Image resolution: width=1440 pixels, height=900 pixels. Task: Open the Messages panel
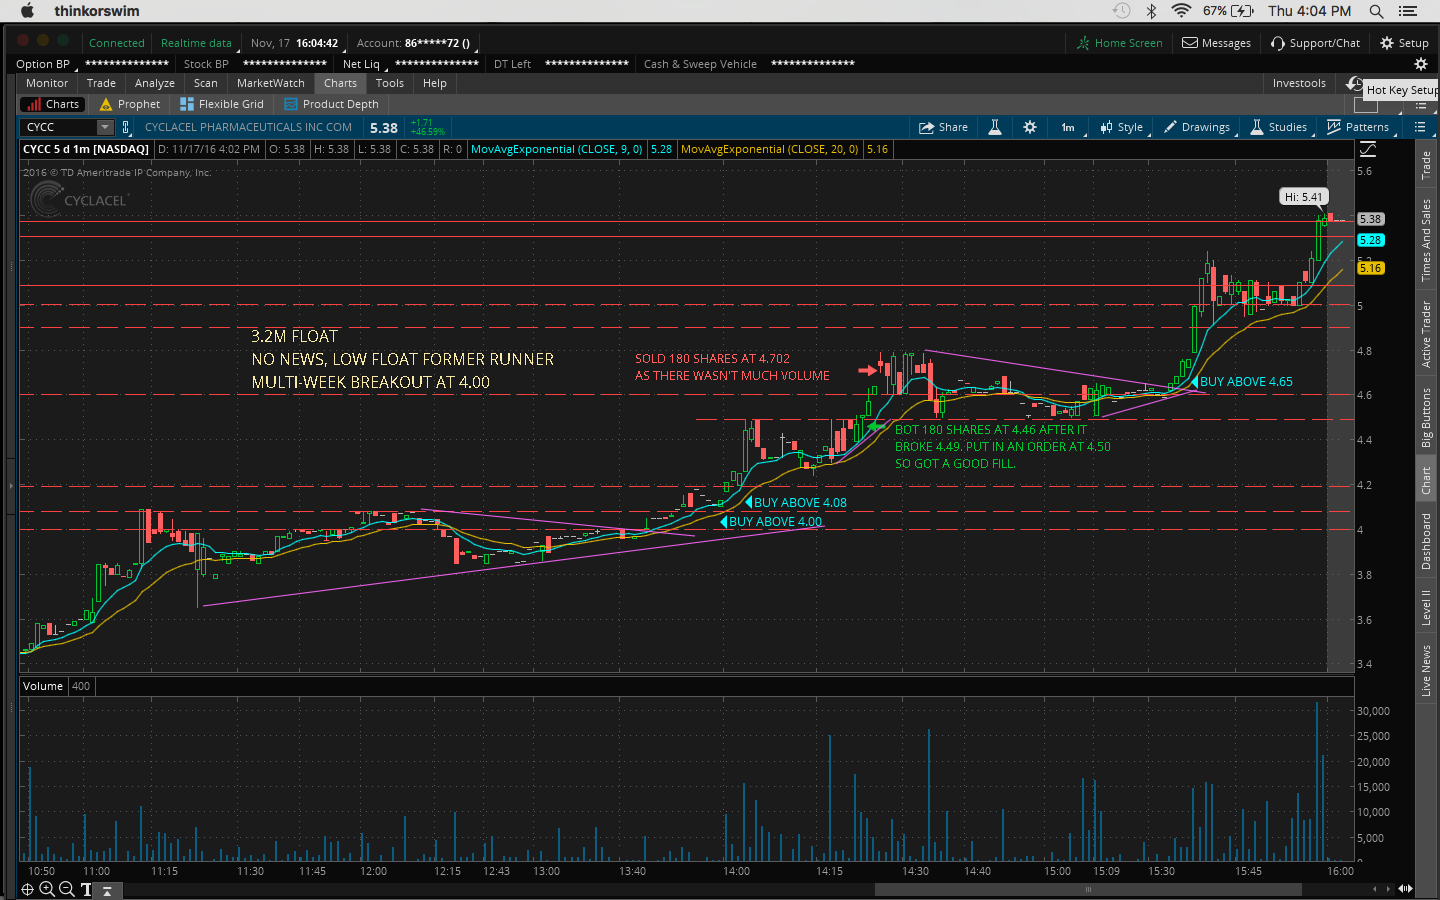pyautogui.click(x=1216, y=43)
